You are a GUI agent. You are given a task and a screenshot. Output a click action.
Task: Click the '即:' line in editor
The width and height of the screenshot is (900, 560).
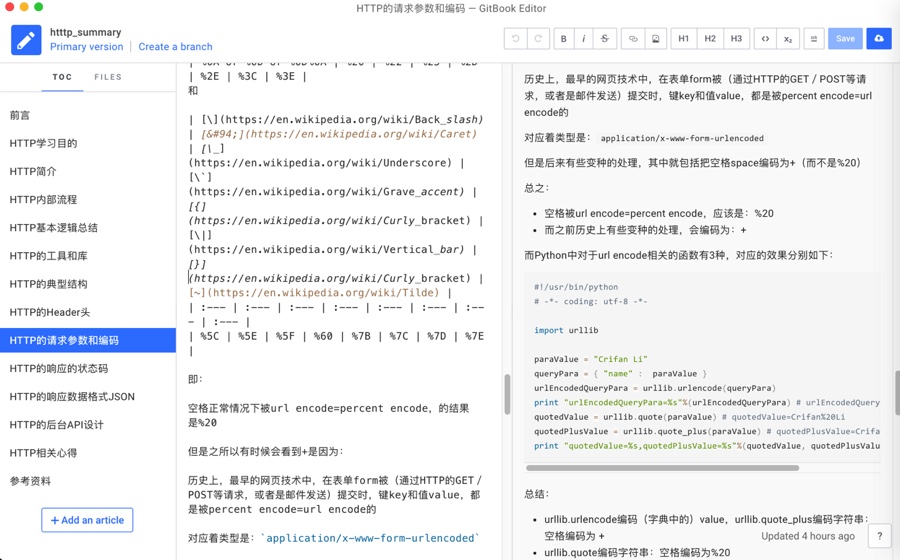pos(195,379)
